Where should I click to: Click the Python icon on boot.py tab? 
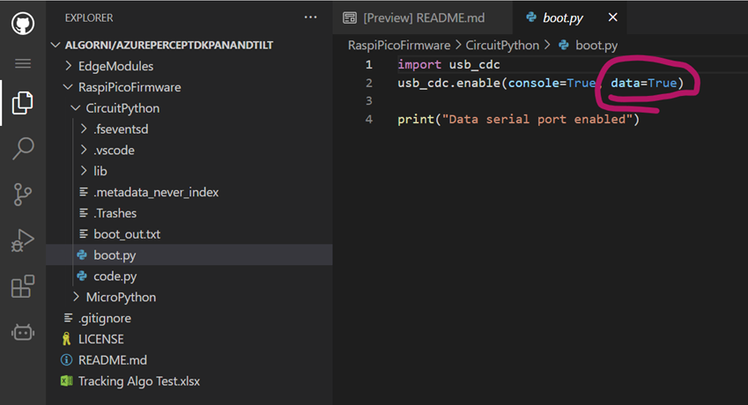pyautogui.click(x=531, y=17)
